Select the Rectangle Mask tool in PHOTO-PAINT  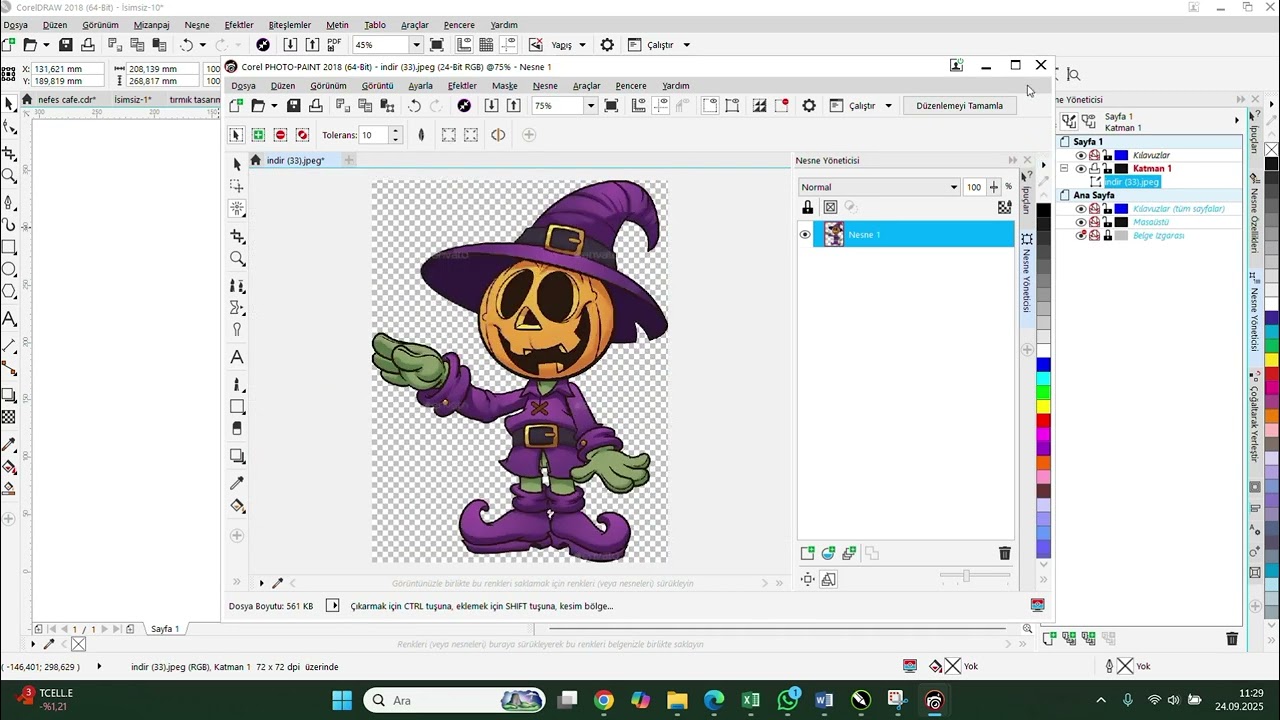[x=237, y=186]
